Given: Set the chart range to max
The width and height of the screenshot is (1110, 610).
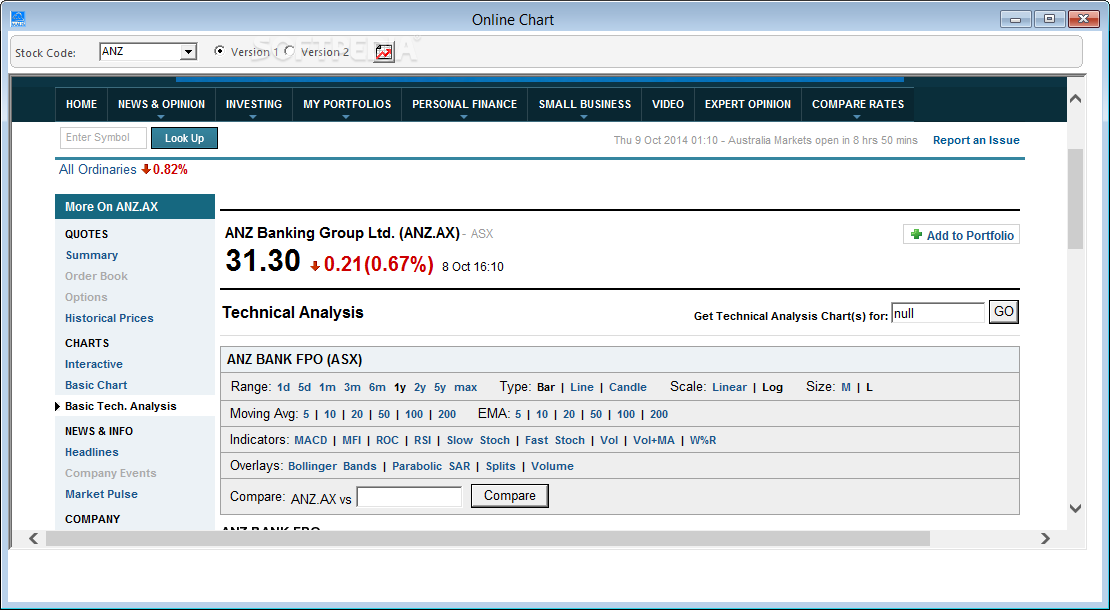Looking at the screenshot, I should (x=465, y=387).
